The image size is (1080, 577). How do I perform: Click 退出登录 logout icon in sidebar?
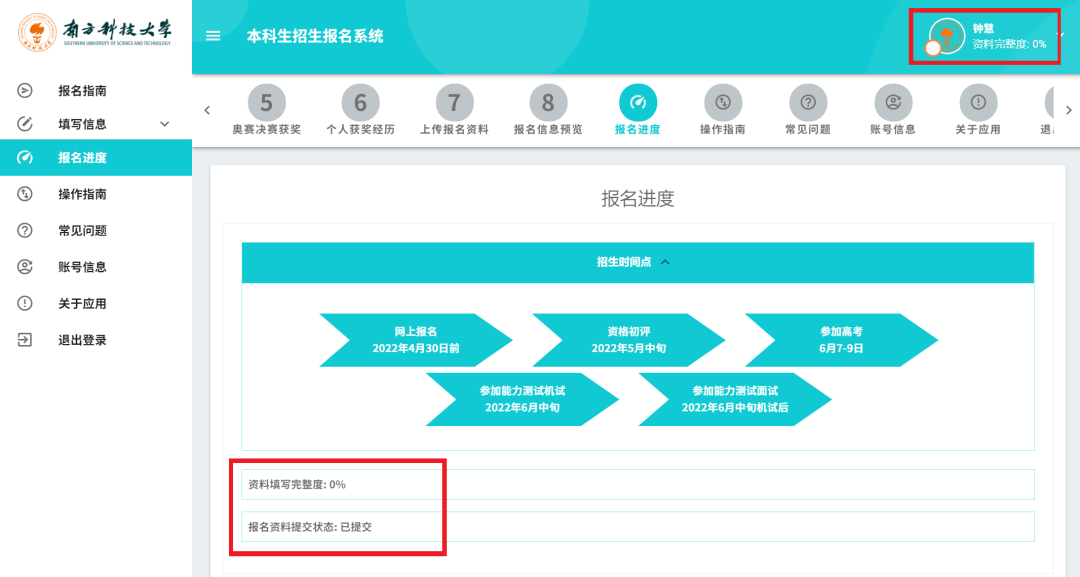(x=25, y=340)
